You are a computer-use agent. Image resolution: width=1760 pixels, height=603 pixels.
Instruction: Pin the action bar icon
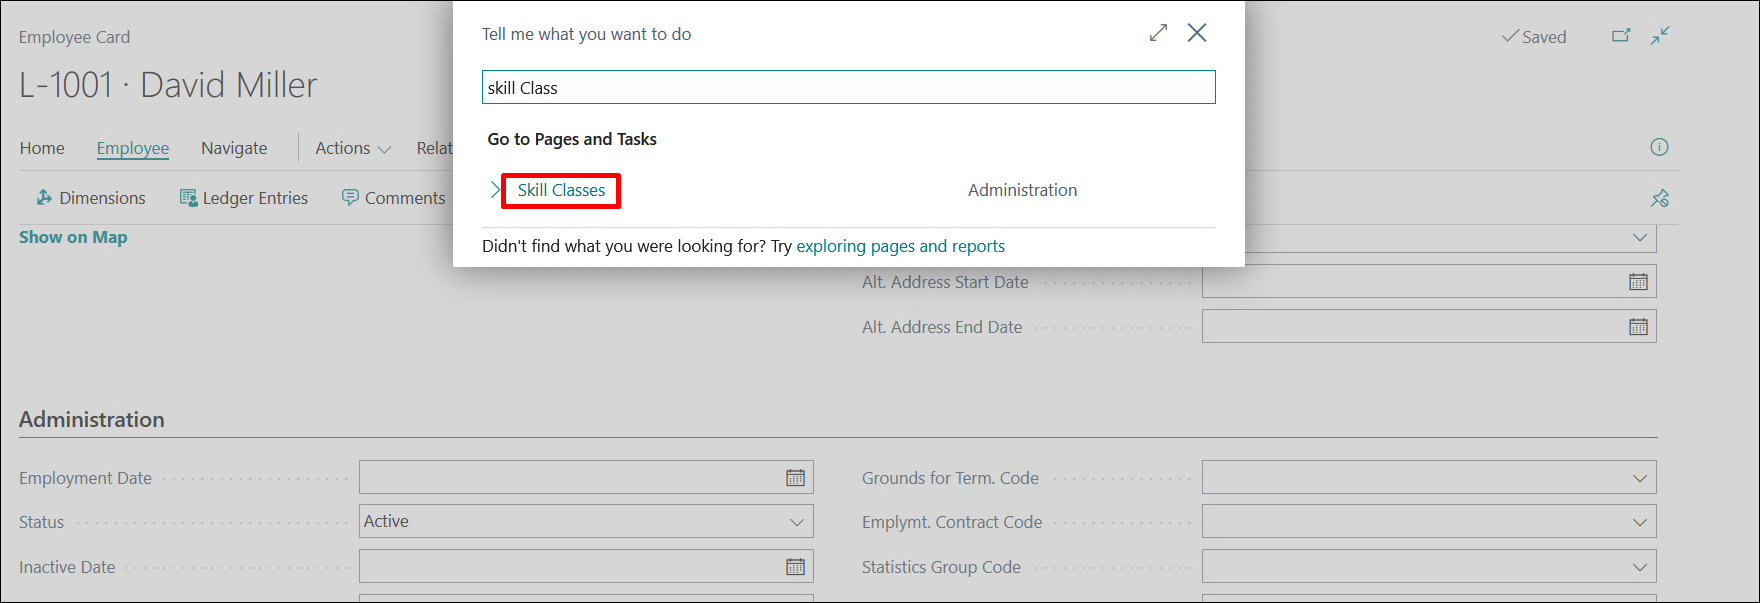click(x=1659, y=198)
